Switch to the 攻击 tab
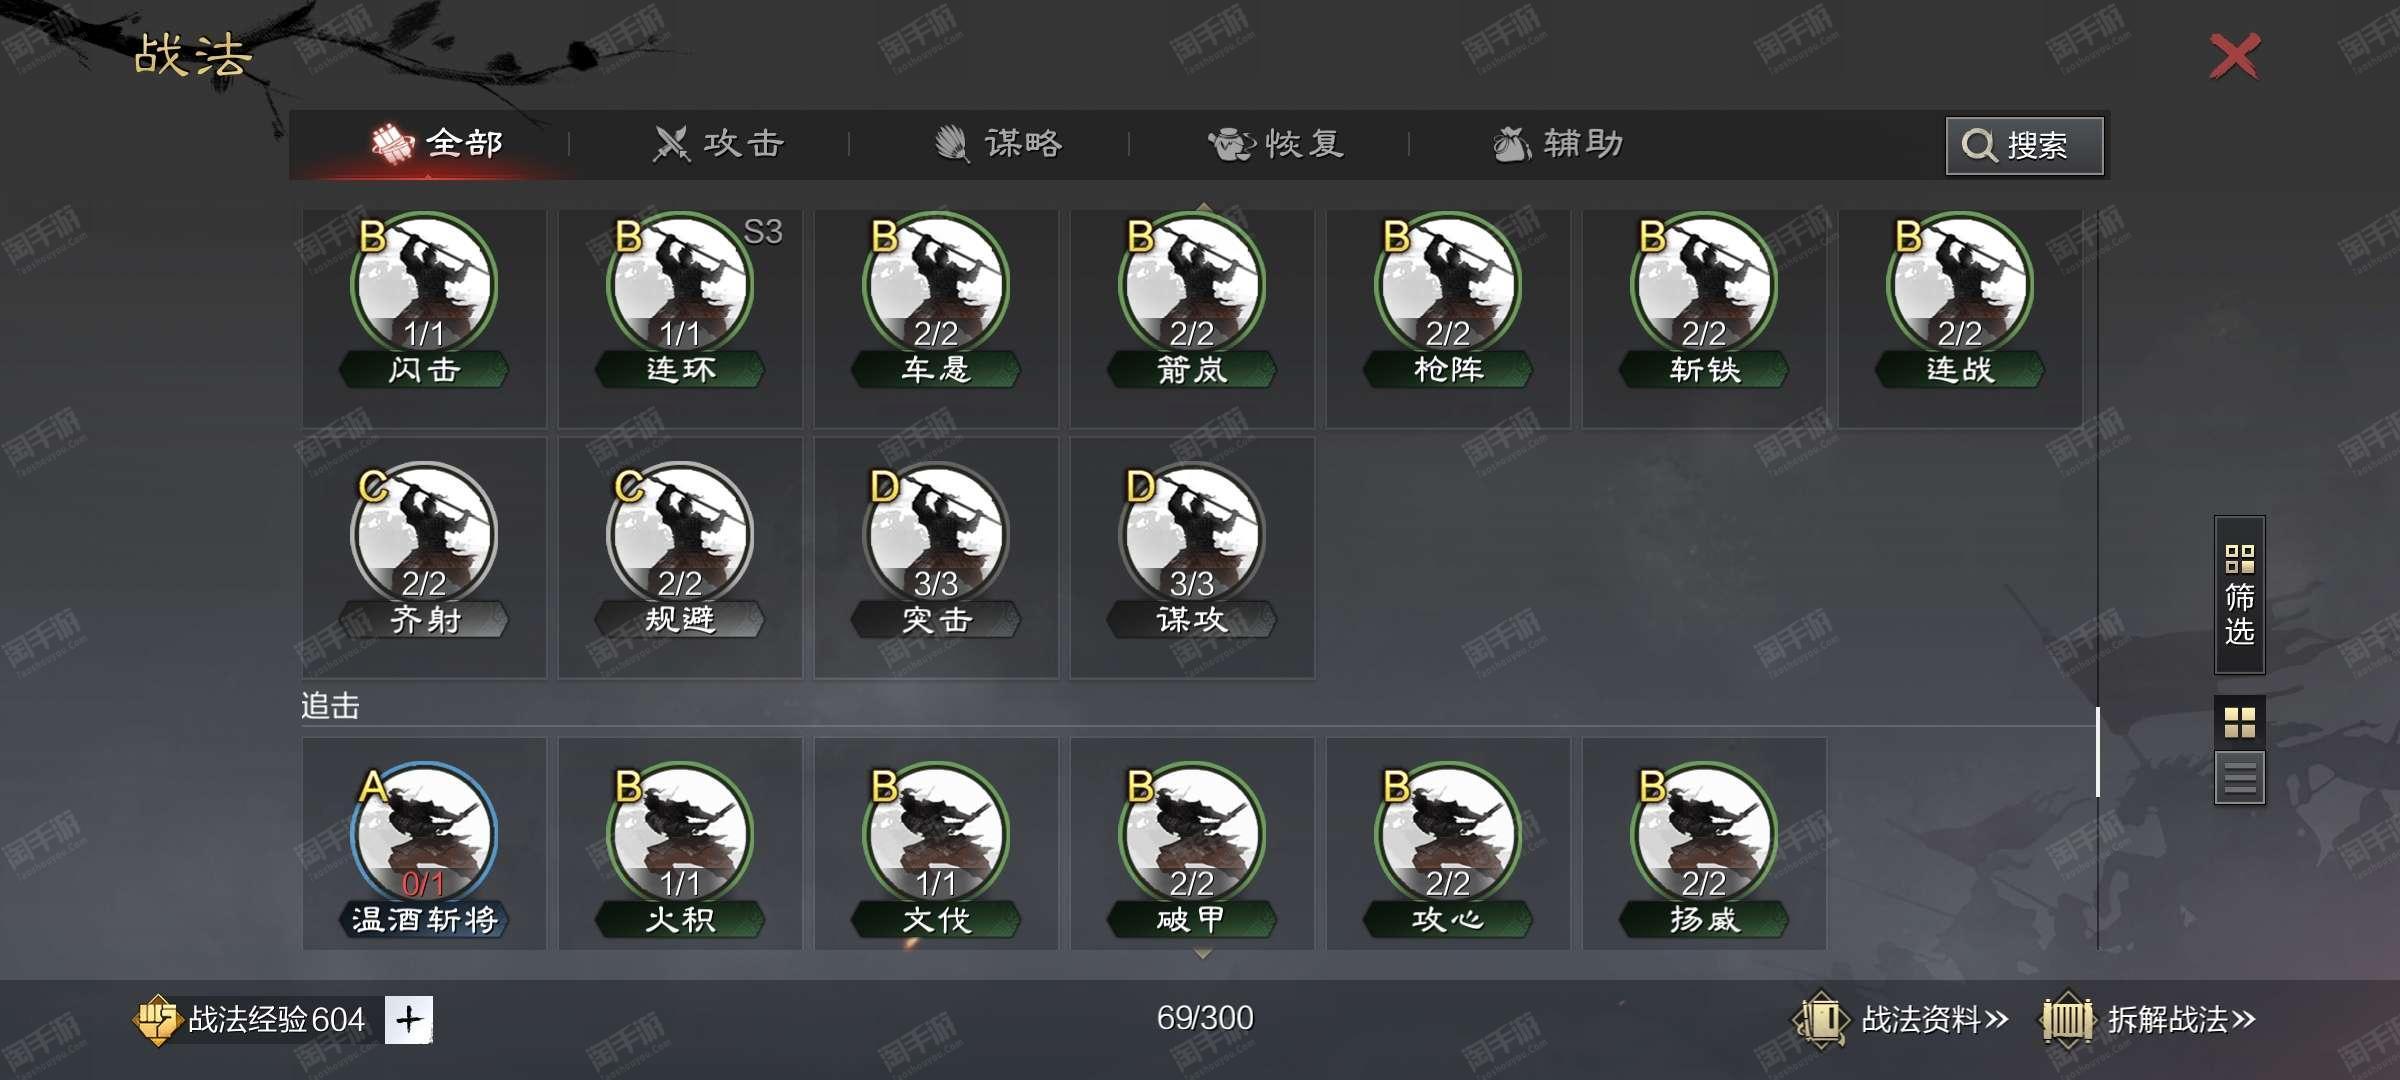The image size is (2400, 1080). (718, 144)
